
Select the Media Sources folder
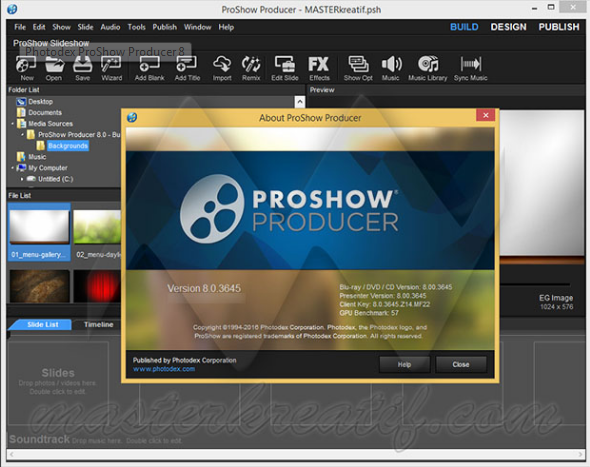pyautogui.click(x=50, y=123)
